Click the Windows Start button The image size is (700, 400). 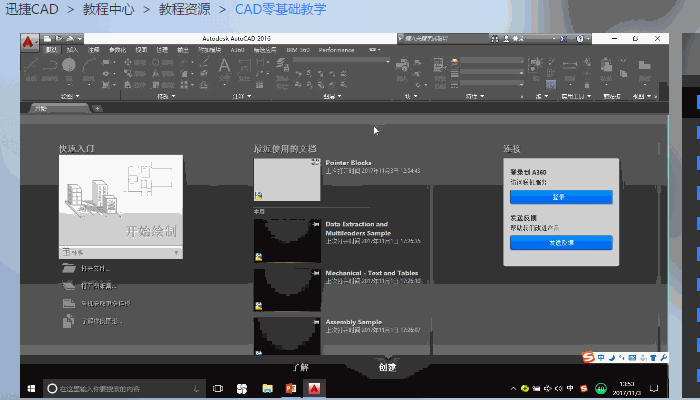tap(31, 388)
